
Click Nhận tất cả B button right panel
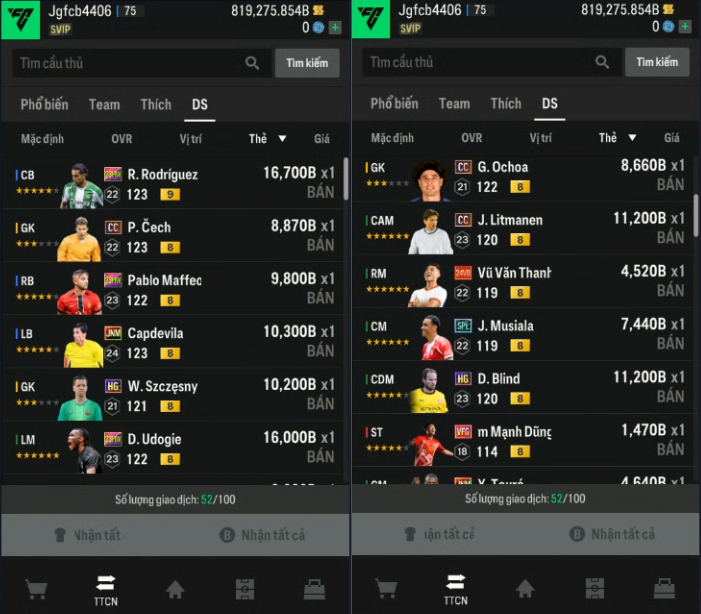click(x=612, y=534)
